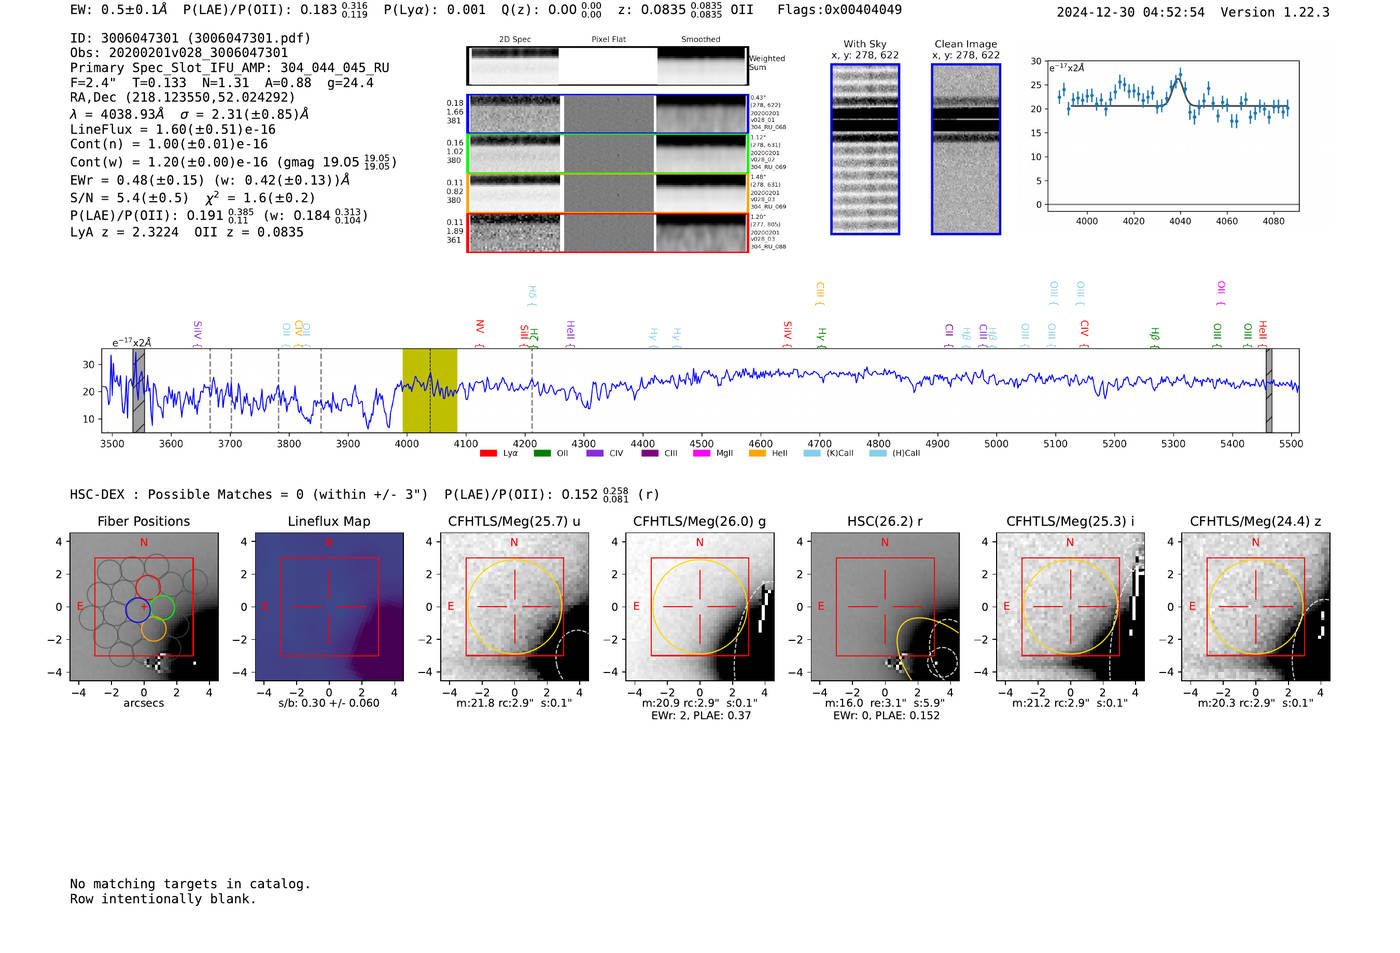1400x953 pixels.
Task: Select the red-outlined fiber spectrum row
Action: click(x=607, y=233)
